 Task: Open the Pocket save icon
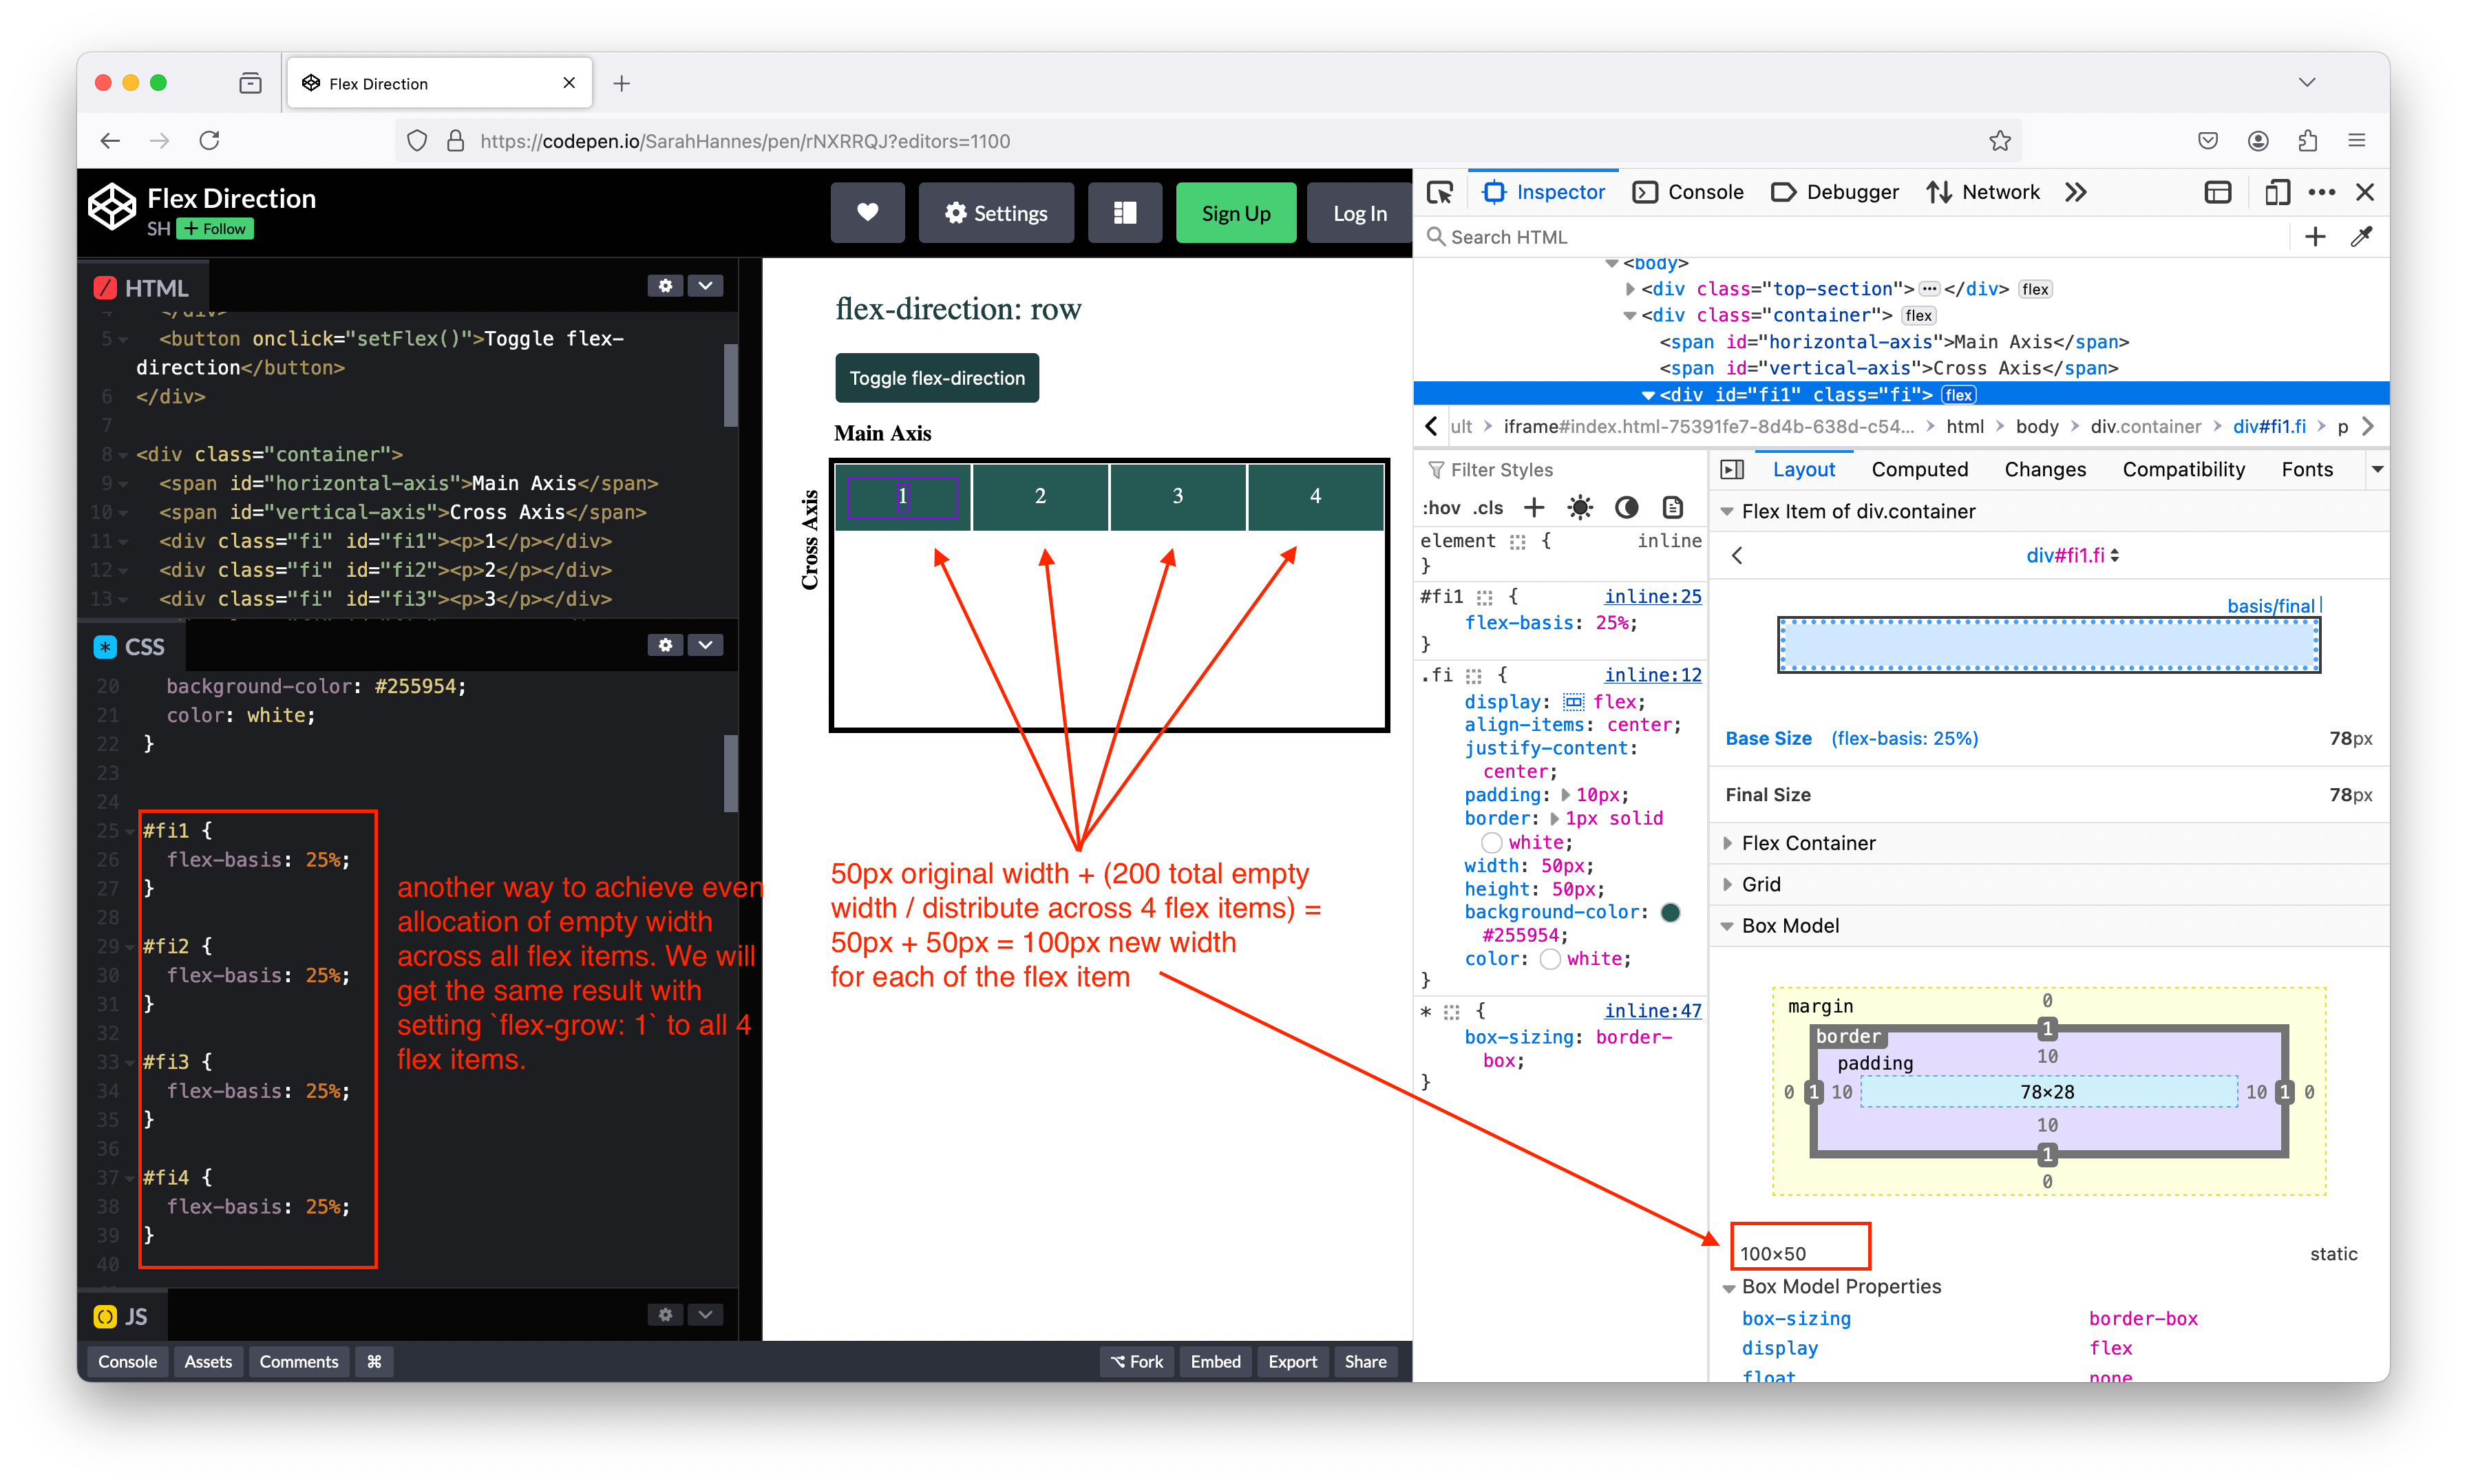tap(2208, 141)
